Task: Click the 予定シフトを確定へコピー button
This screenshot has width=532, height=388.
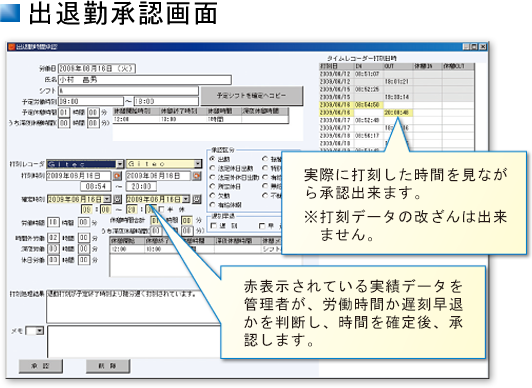Action: (x=251, y=96)
